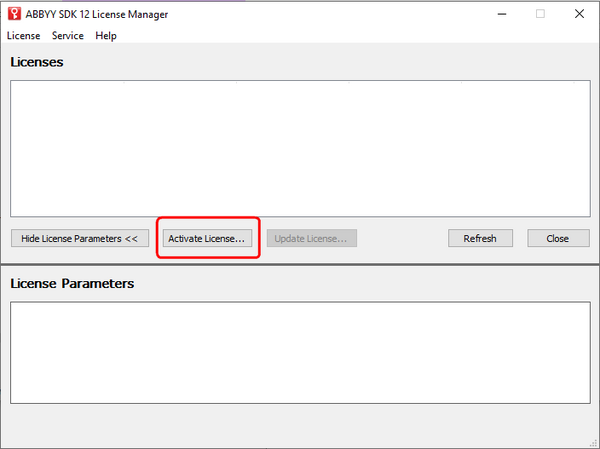Minimize the License Manager window
This screenshot has width=600, height=449.
click(502, 14)
